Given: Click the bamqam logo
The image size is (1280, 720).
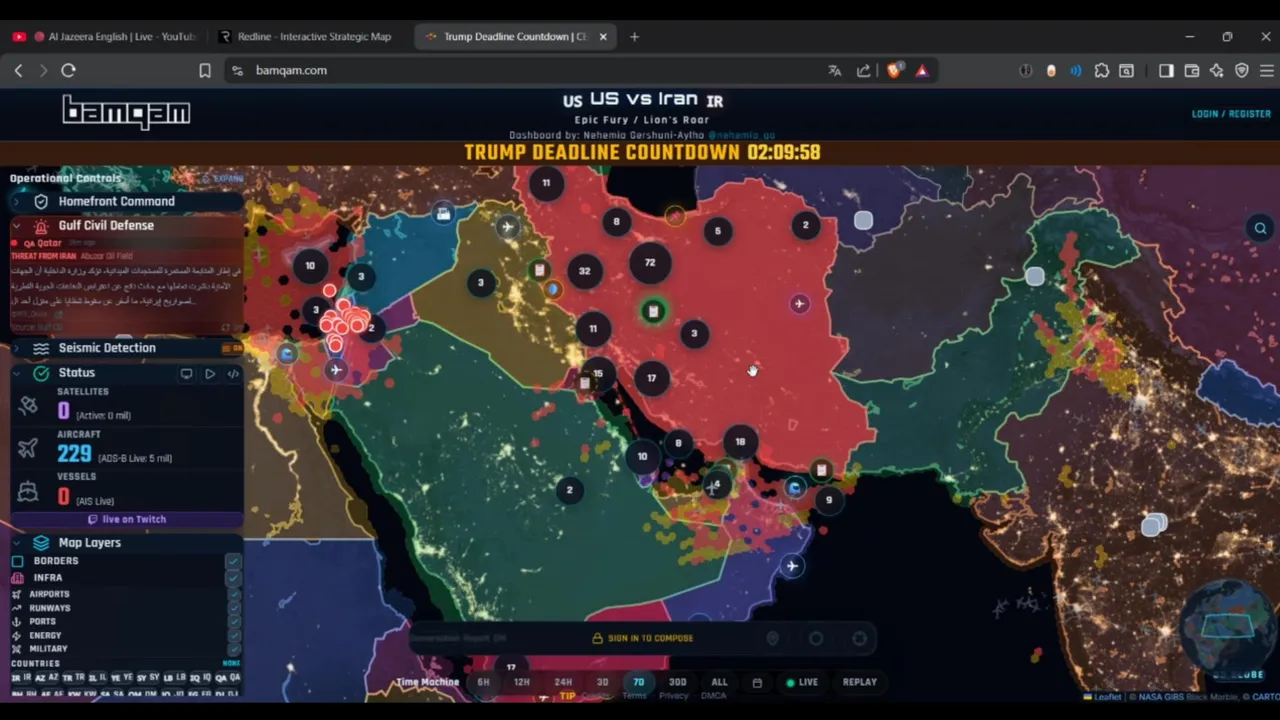Looking at the screenshot, I should (126, 111).
